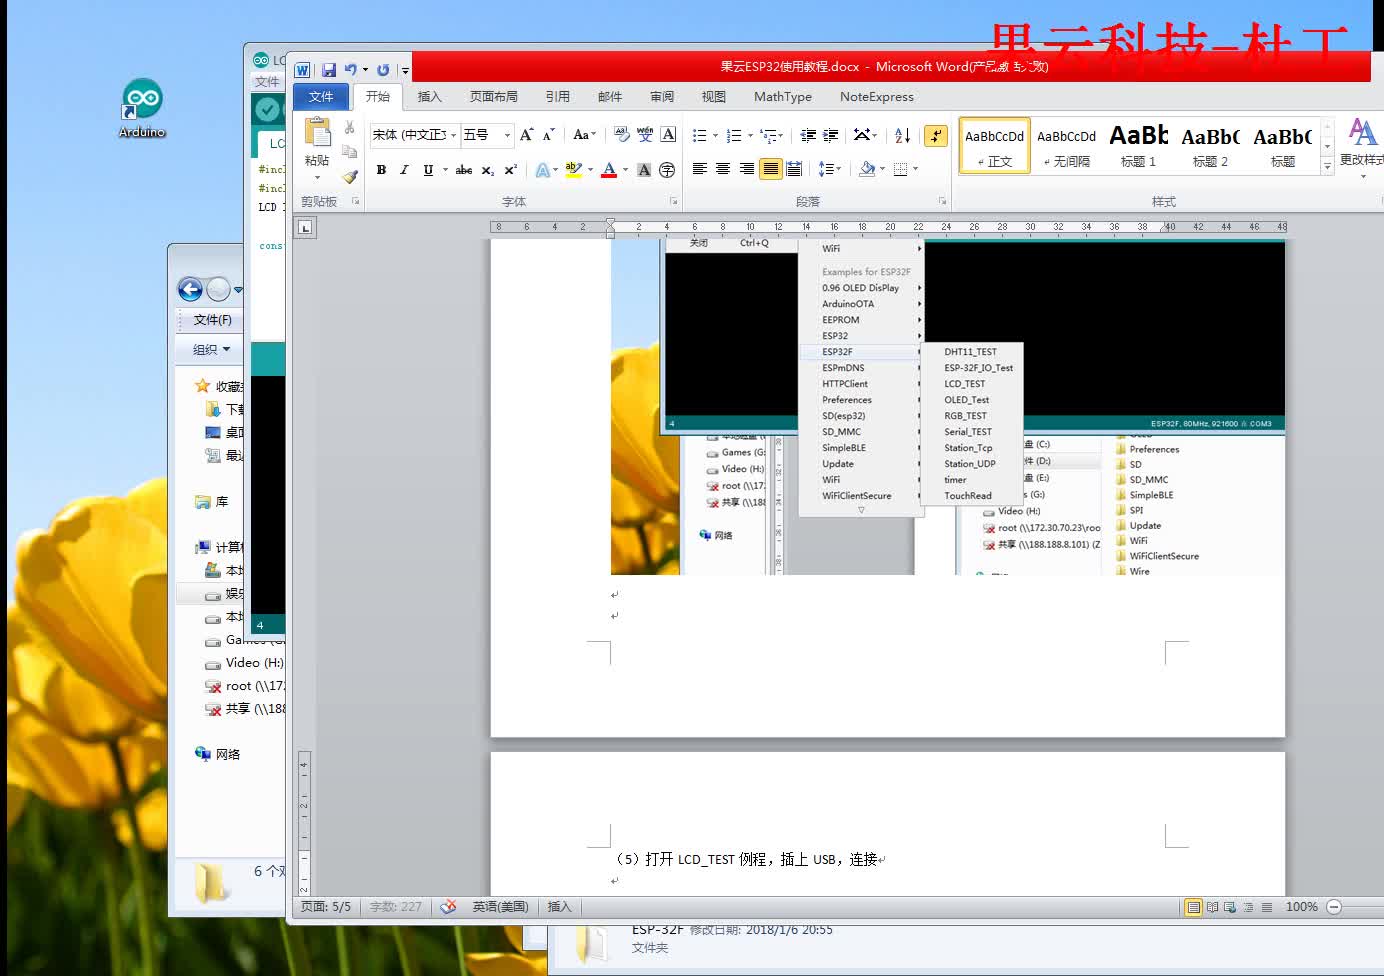Switch to the MathType ribbon tab

tap(783, 96)
